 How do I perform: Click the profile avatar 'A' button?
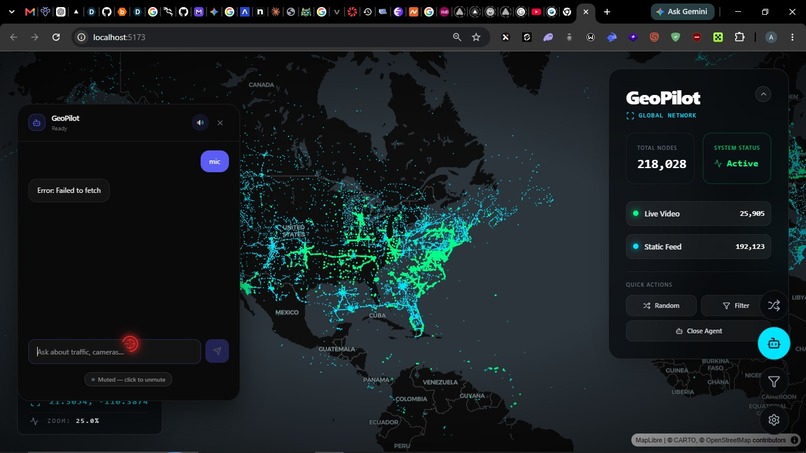(x=771, y=37)
